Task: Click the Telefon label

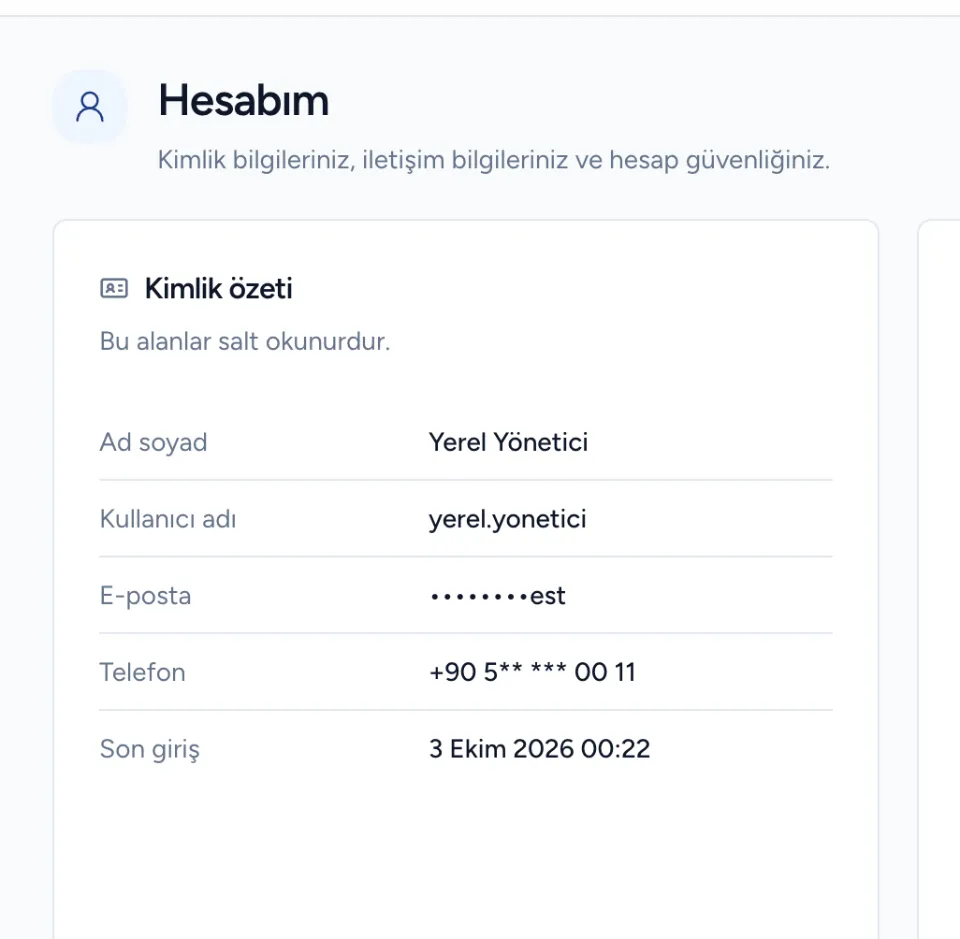Action: click(x=143, y=672)
